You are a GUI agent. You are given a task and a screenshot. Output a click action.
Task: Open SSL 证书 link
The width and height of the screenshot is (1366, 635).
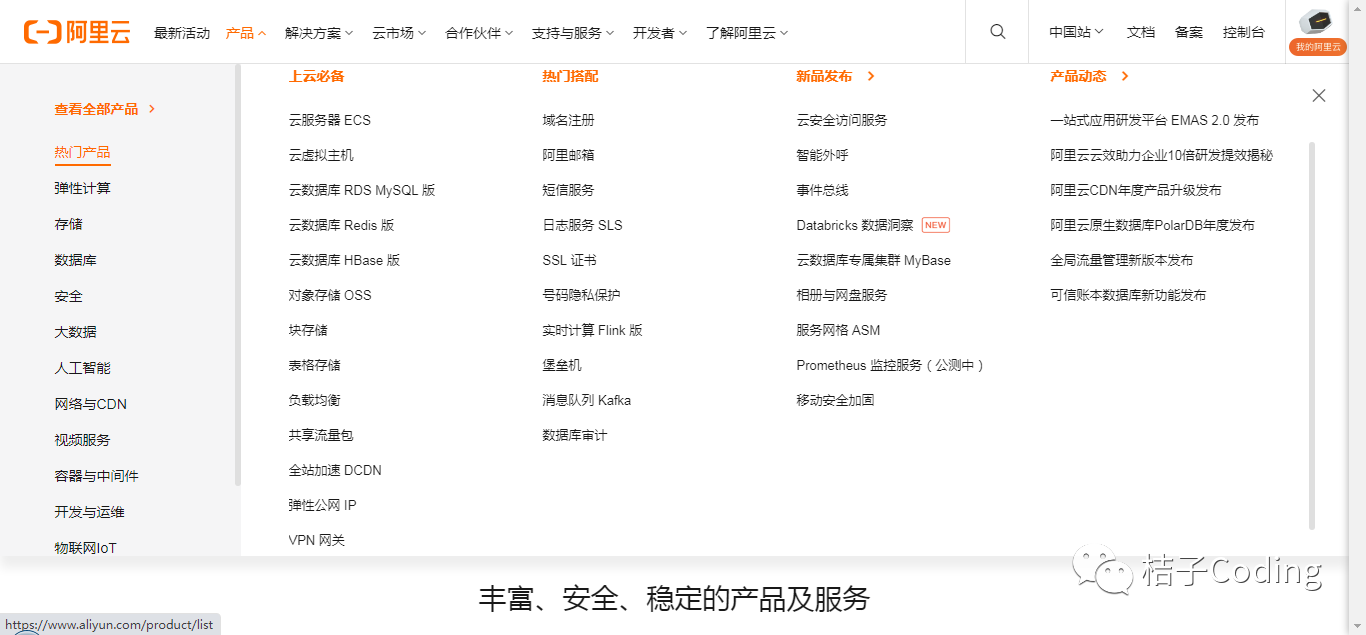point(569,260)
